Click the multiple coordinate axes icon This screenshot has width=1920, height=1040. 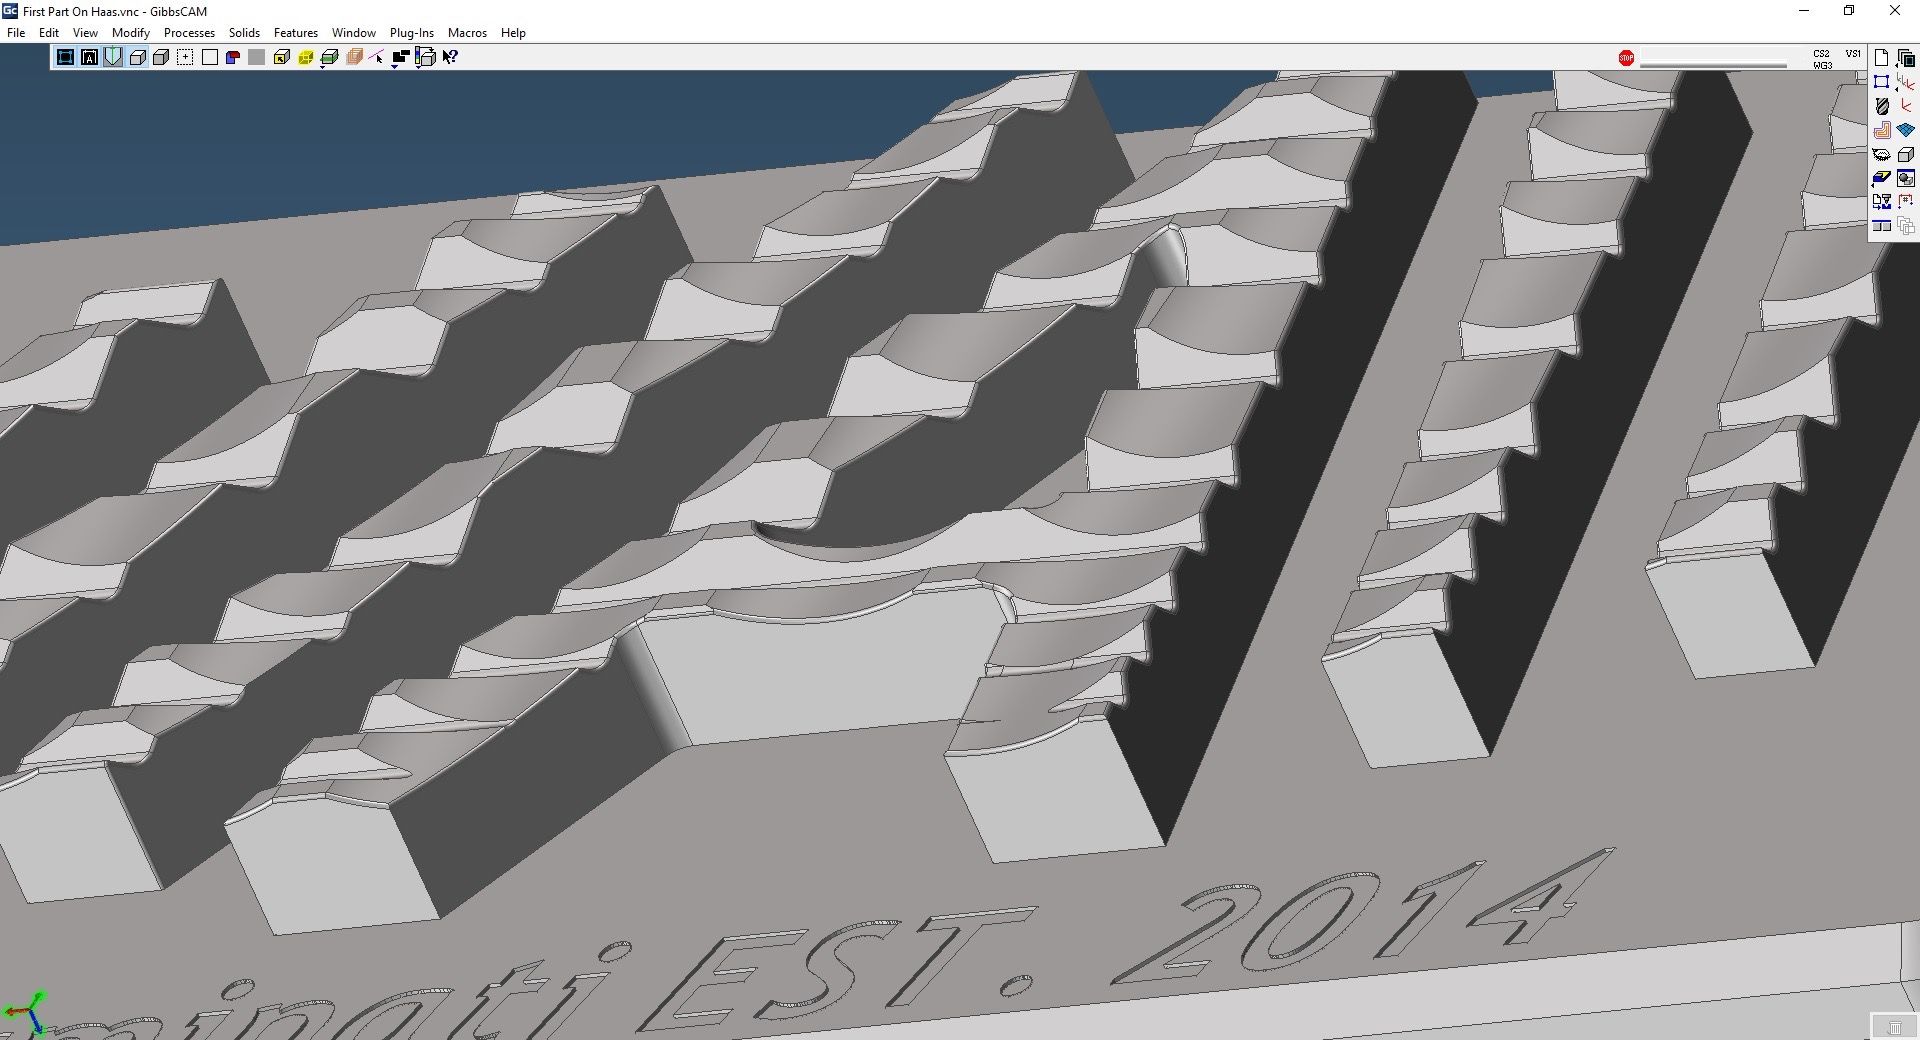[x=1906, y=82]
